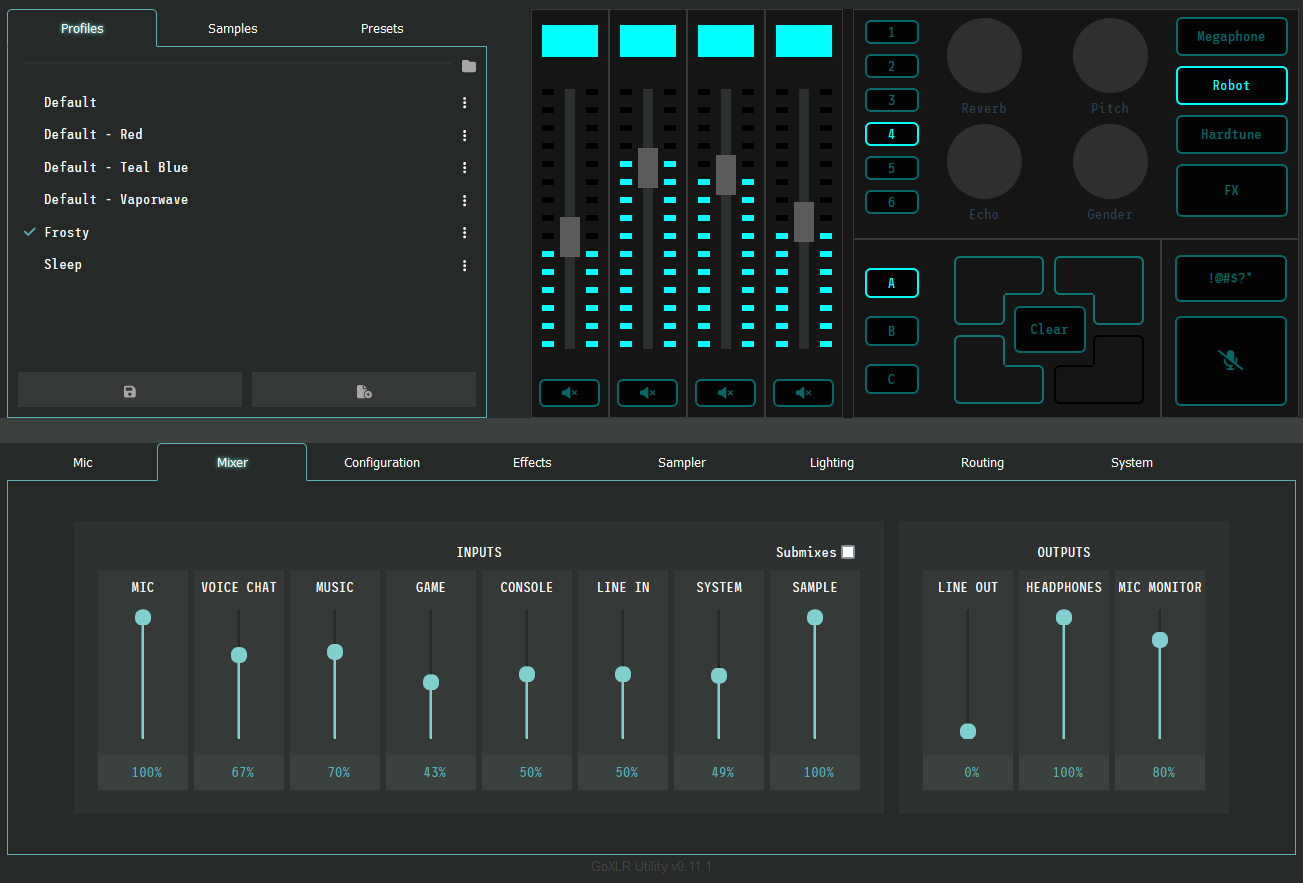
Task: Mute the fourth fader channel
Action: pyautogui.click(x=804, y=393)
